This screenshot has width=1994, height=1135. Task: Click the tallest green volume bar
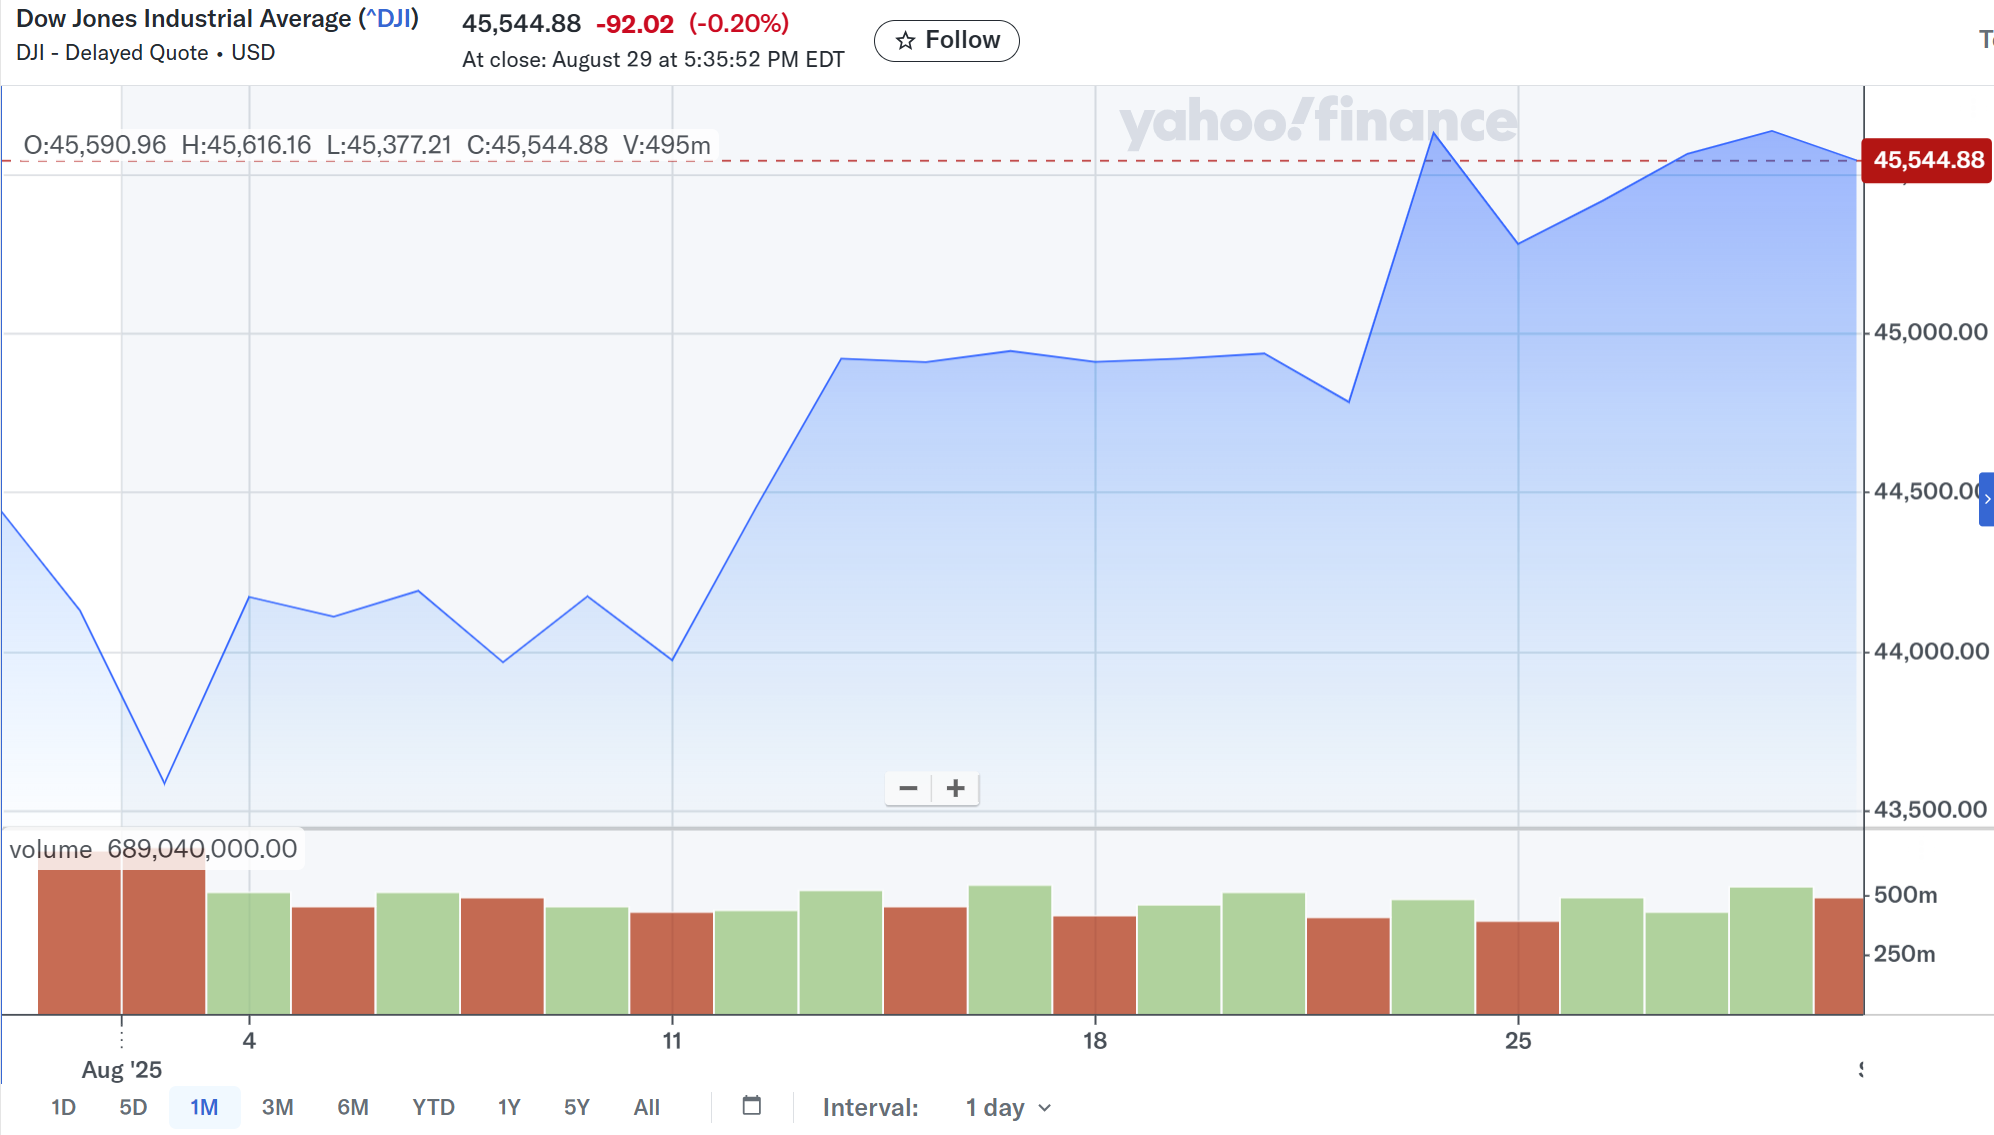1010,950
